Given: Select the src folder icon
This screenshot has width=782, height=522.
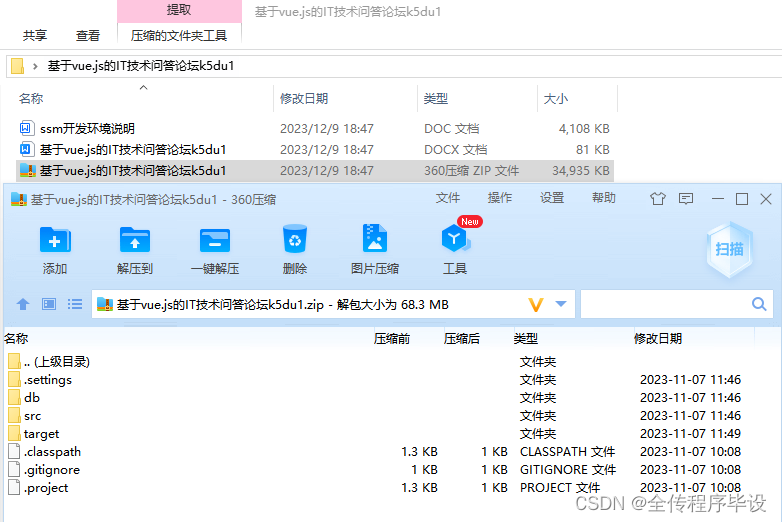Looking at the screenshot, I should [14, 415].
